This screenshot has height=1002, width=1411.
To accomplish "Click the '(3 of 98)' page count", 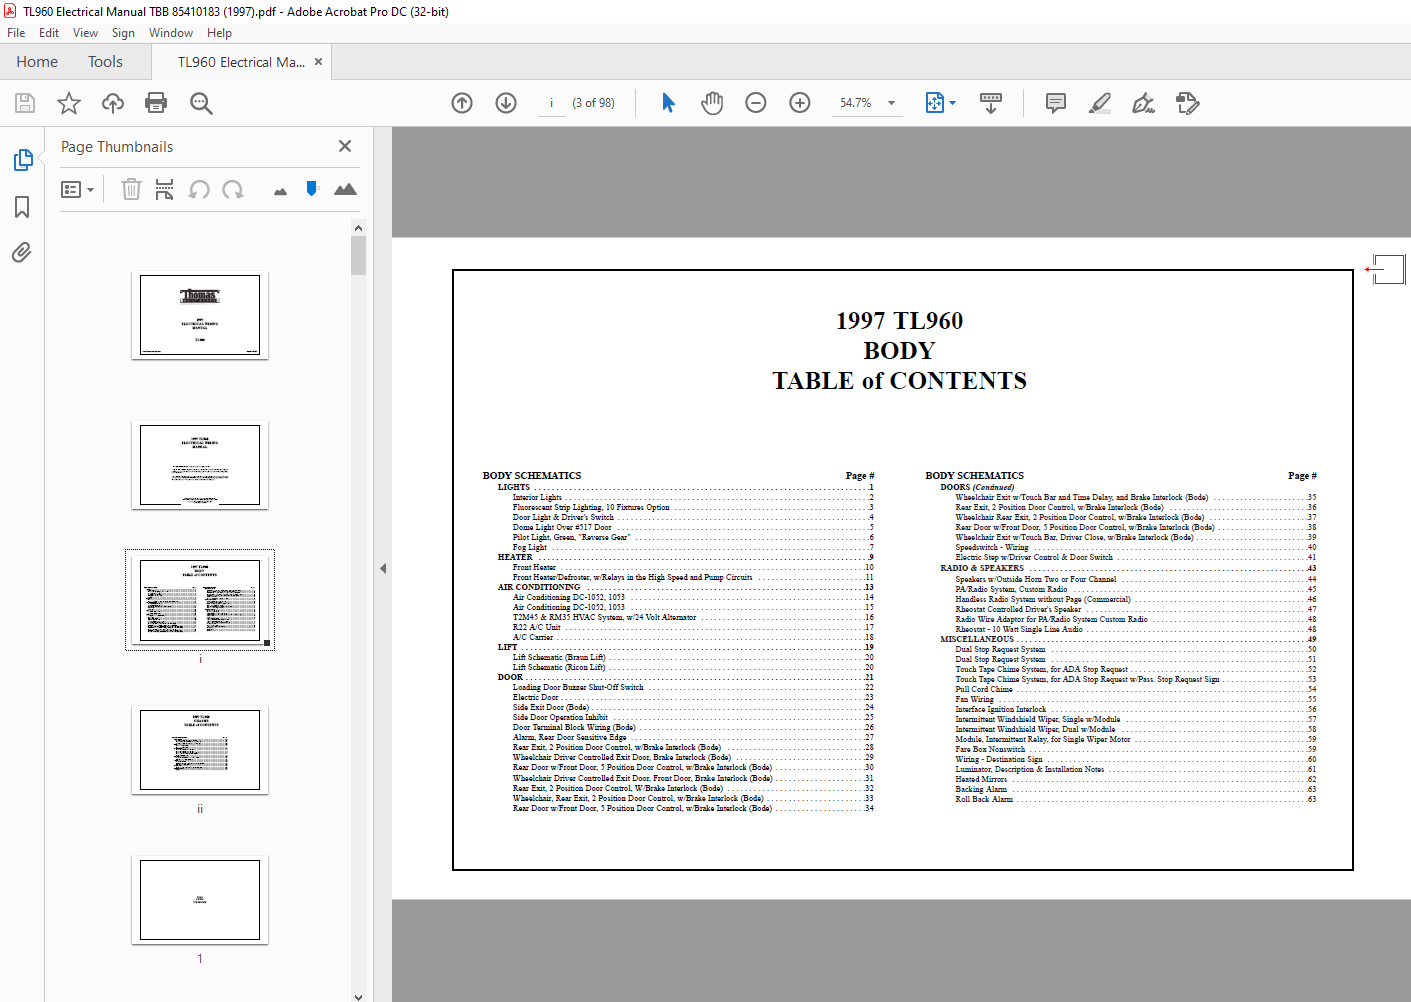I will click(x=594, y=103).
